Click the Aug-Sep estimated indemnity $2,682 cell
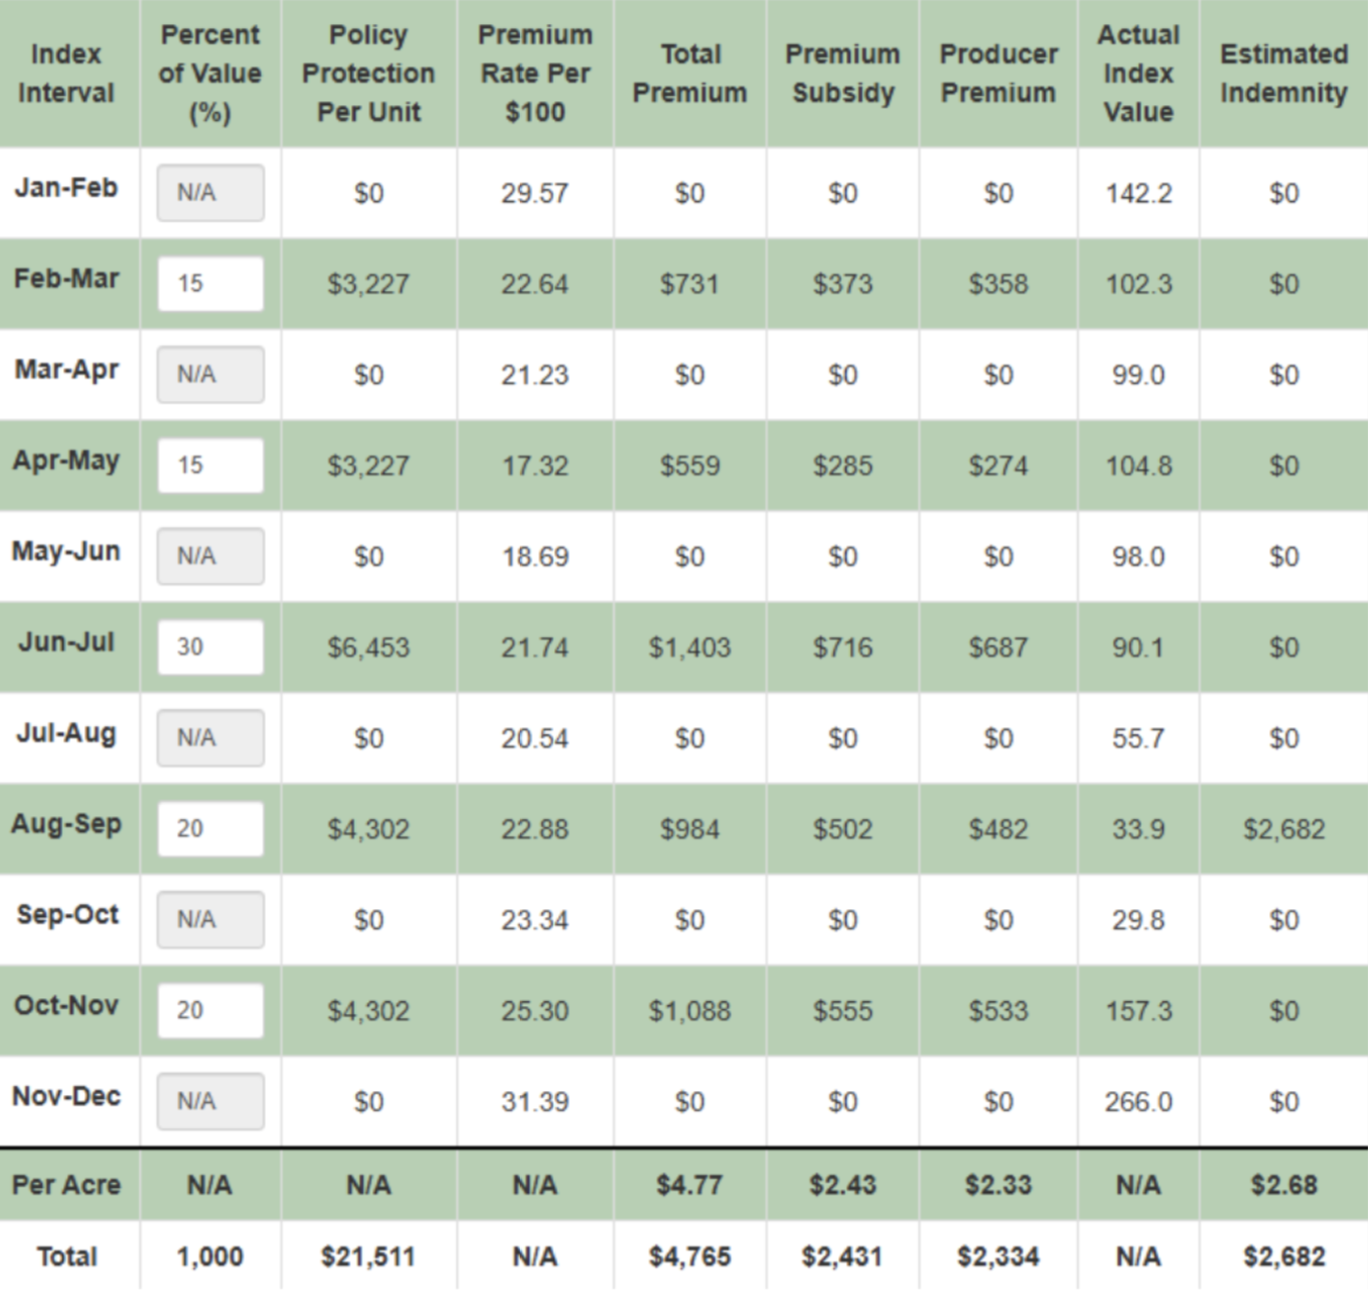Screen dimensions: 1368x1300 click(x=1284, y=829)
